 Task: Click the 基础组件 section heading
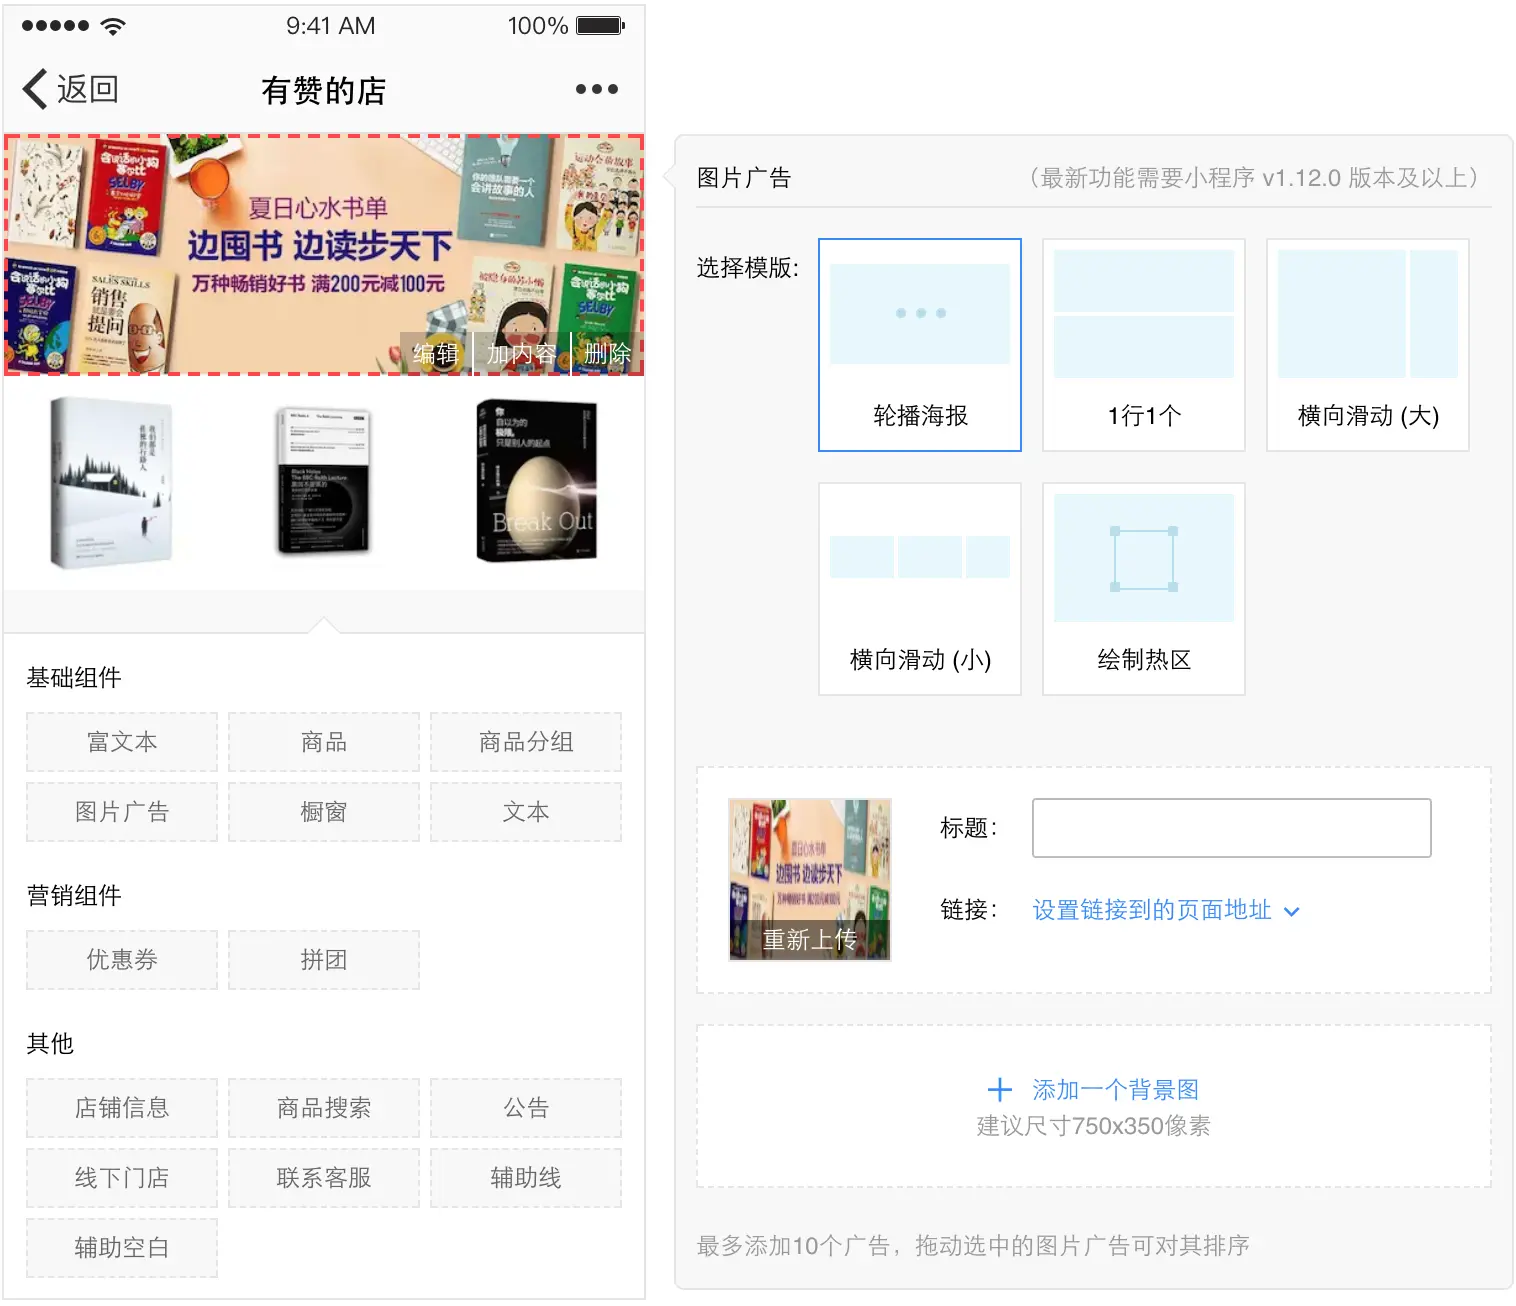click(x=74, y=678)
